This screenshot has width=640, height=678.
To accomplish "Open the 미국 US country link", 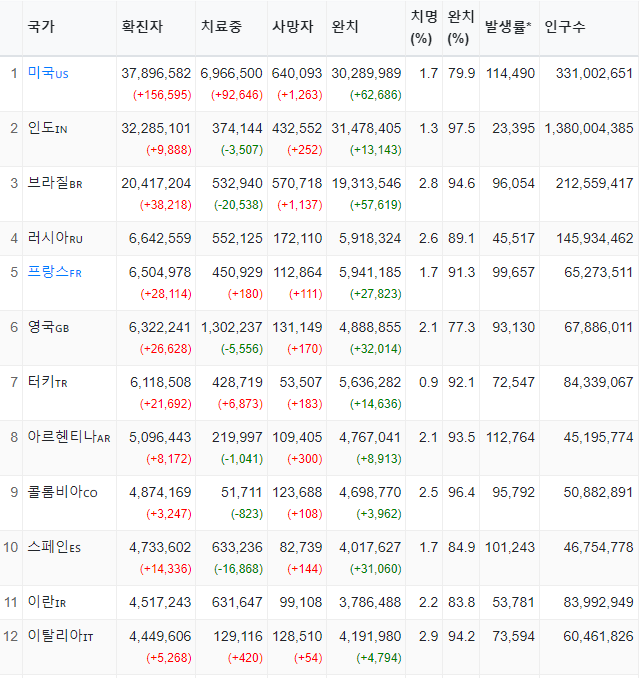I will (x=48, y=73).
